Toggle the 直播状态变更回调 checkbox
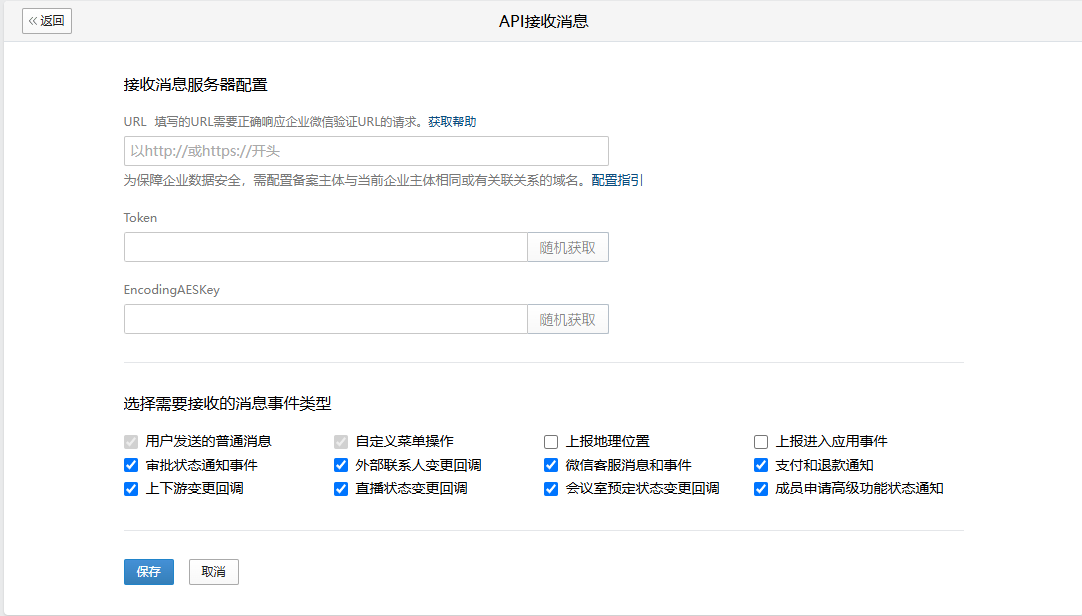The image size is (1082, 616). 341,488
